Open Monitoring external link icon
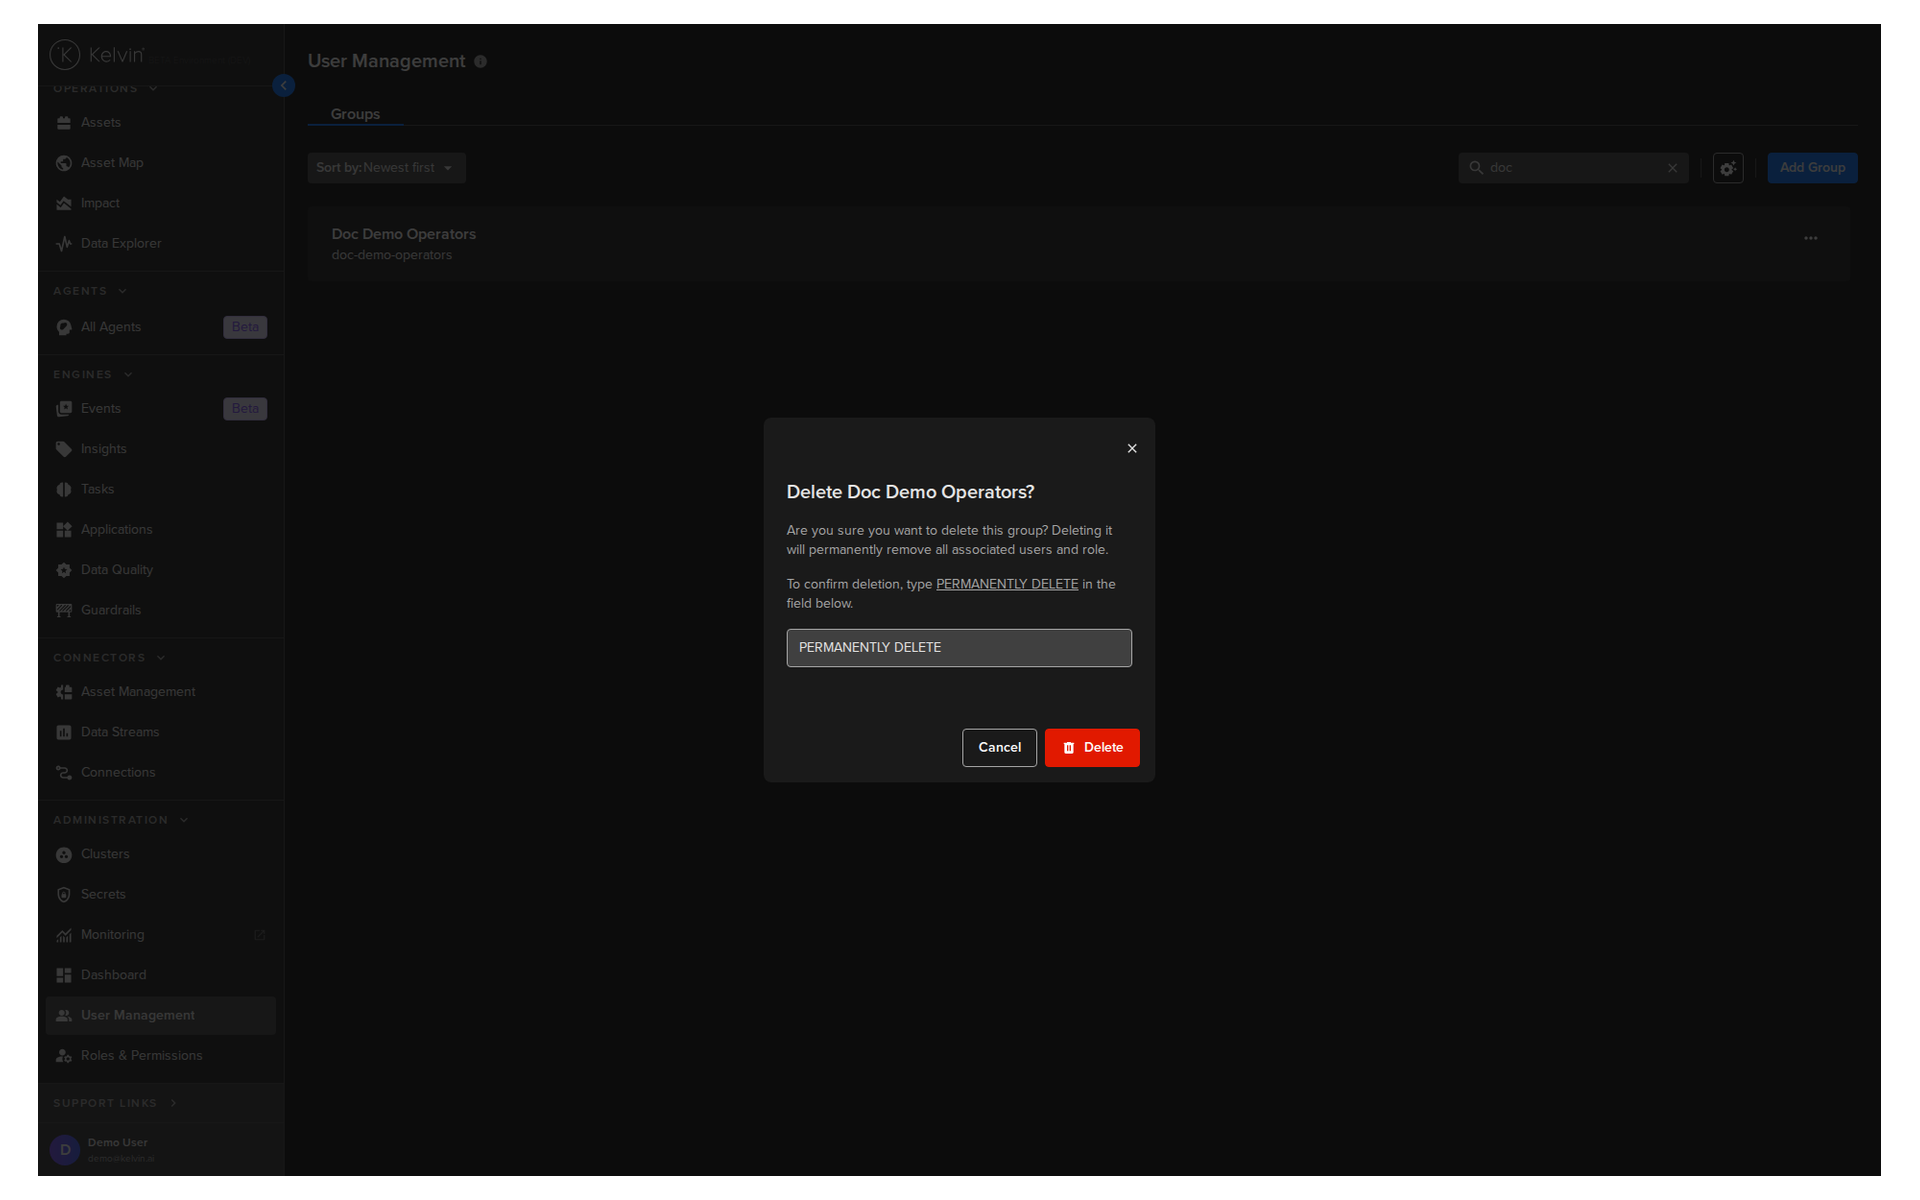This screenshot has height=1200, width=1920. [x=260, y=935]
